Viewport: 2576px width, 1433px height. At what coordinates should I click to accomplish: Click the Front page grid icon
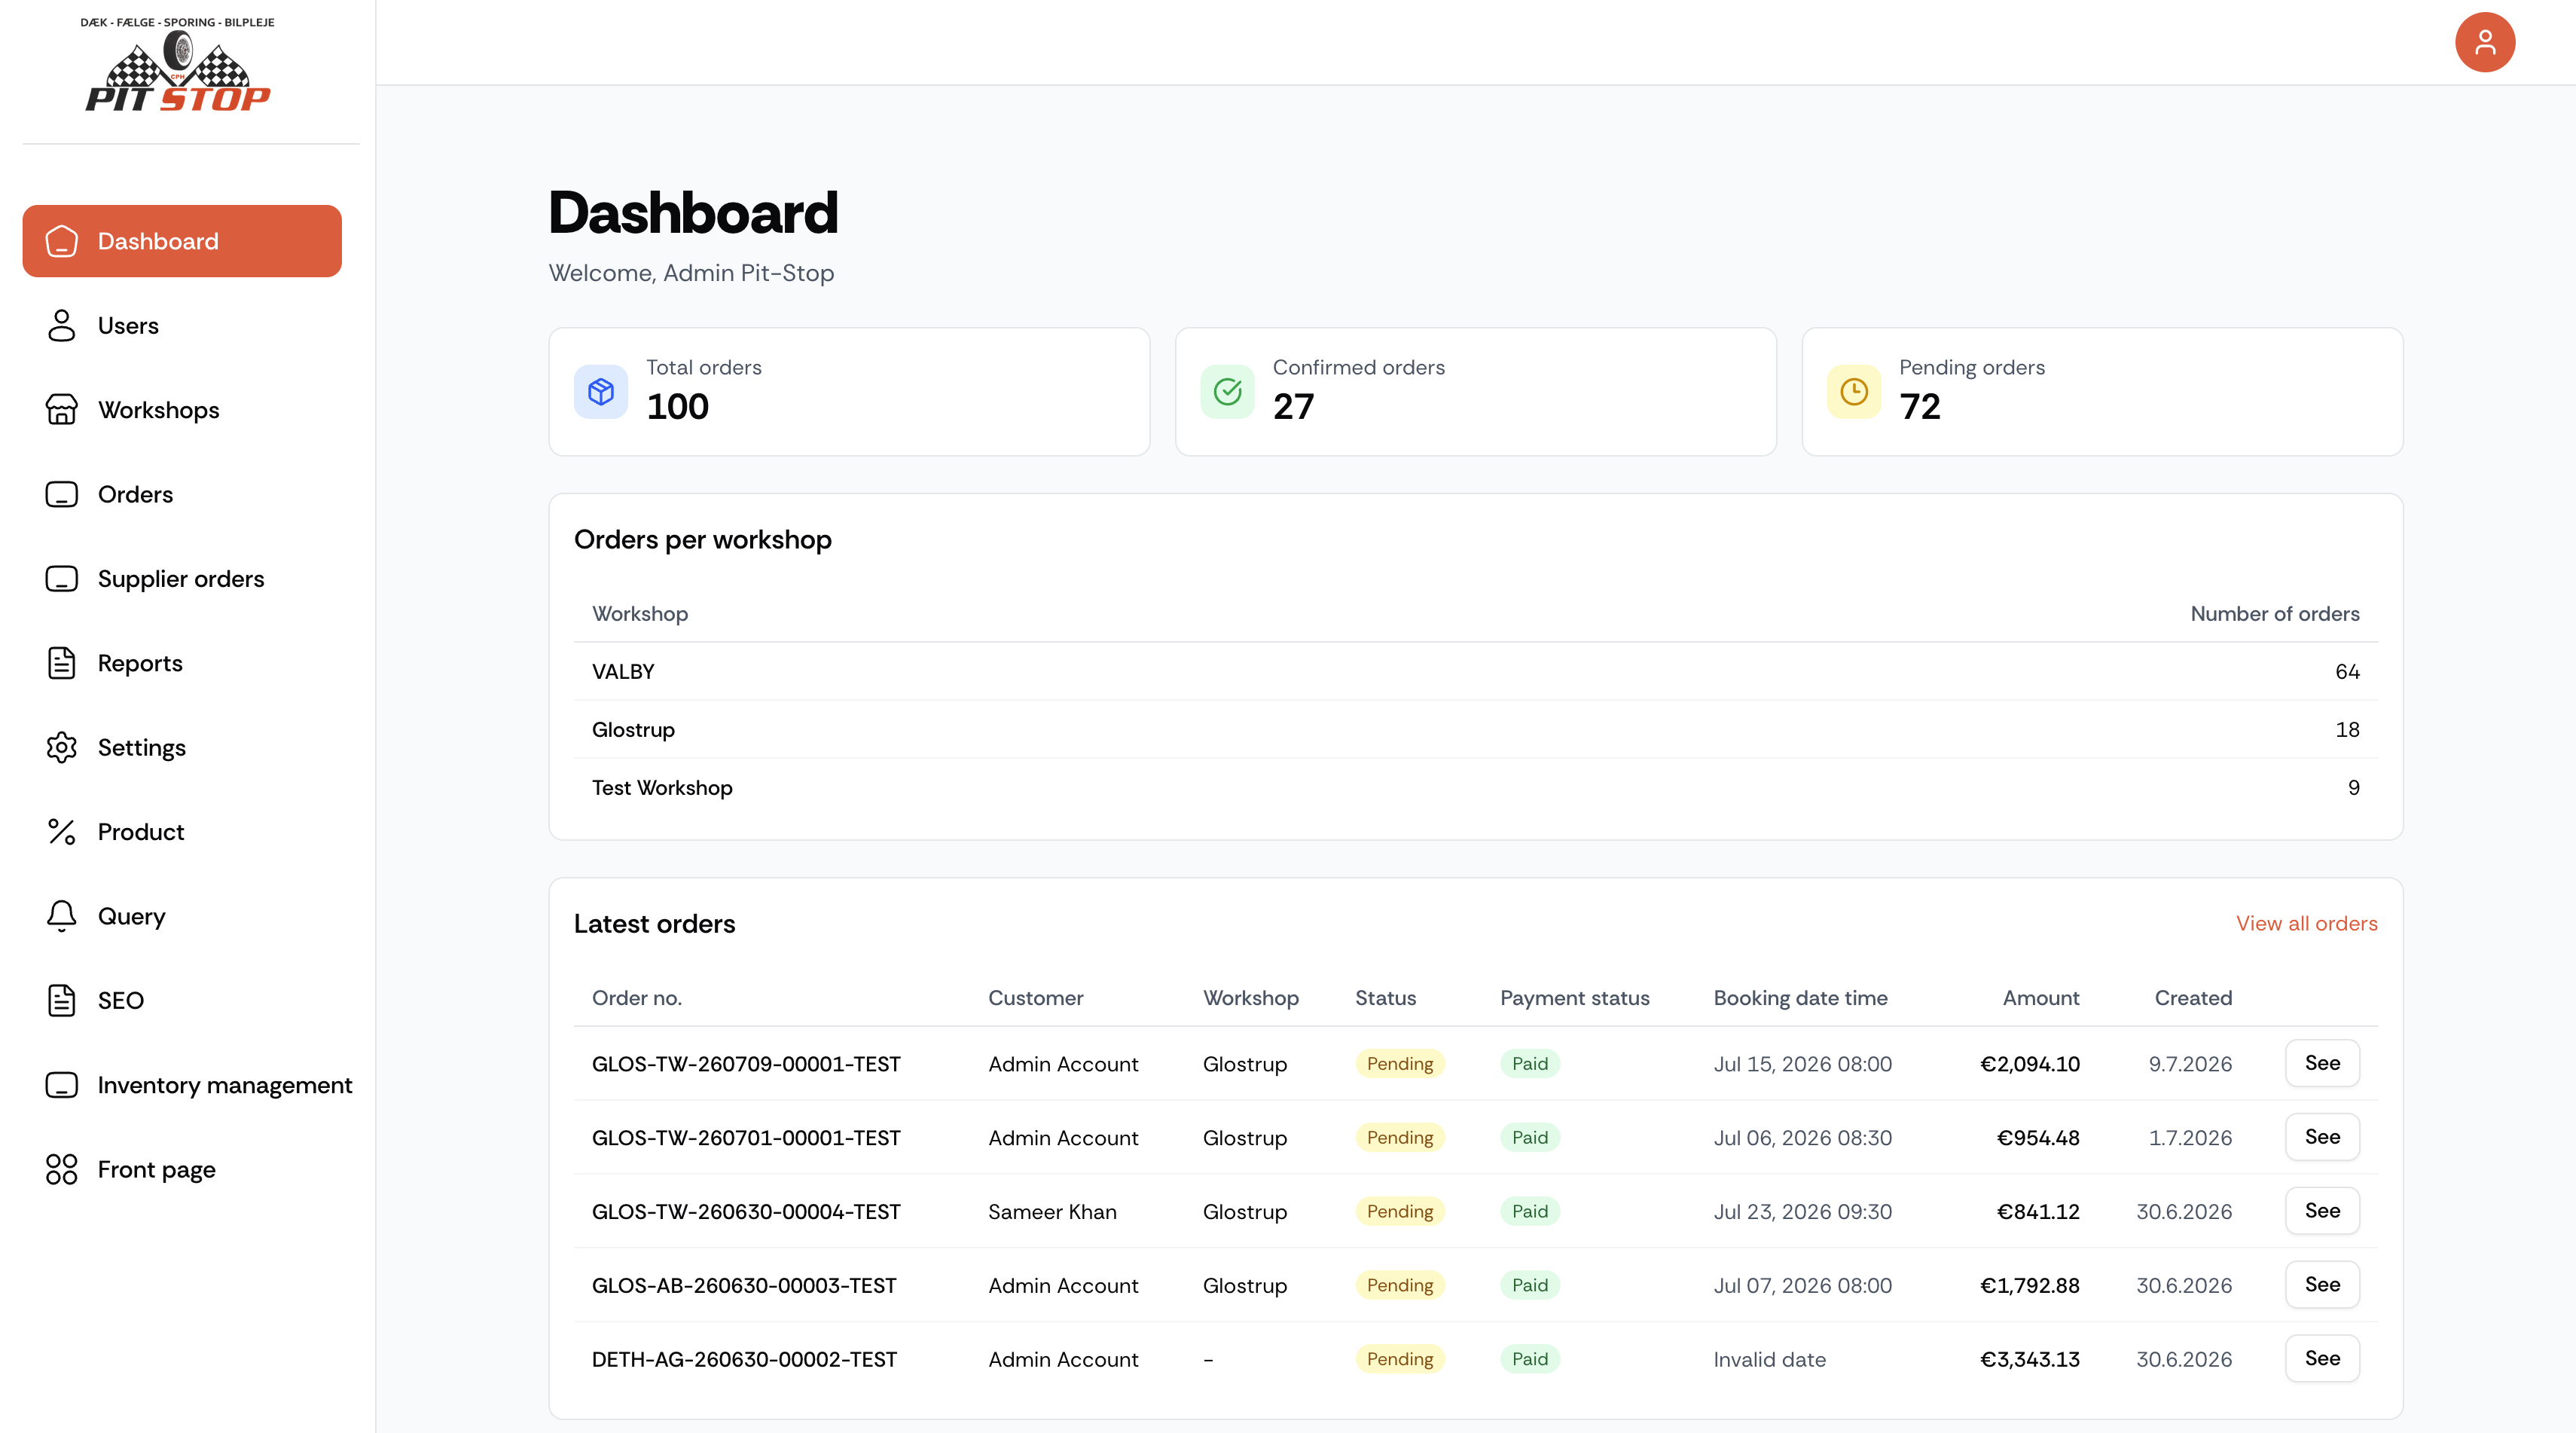click(62, 1169)
